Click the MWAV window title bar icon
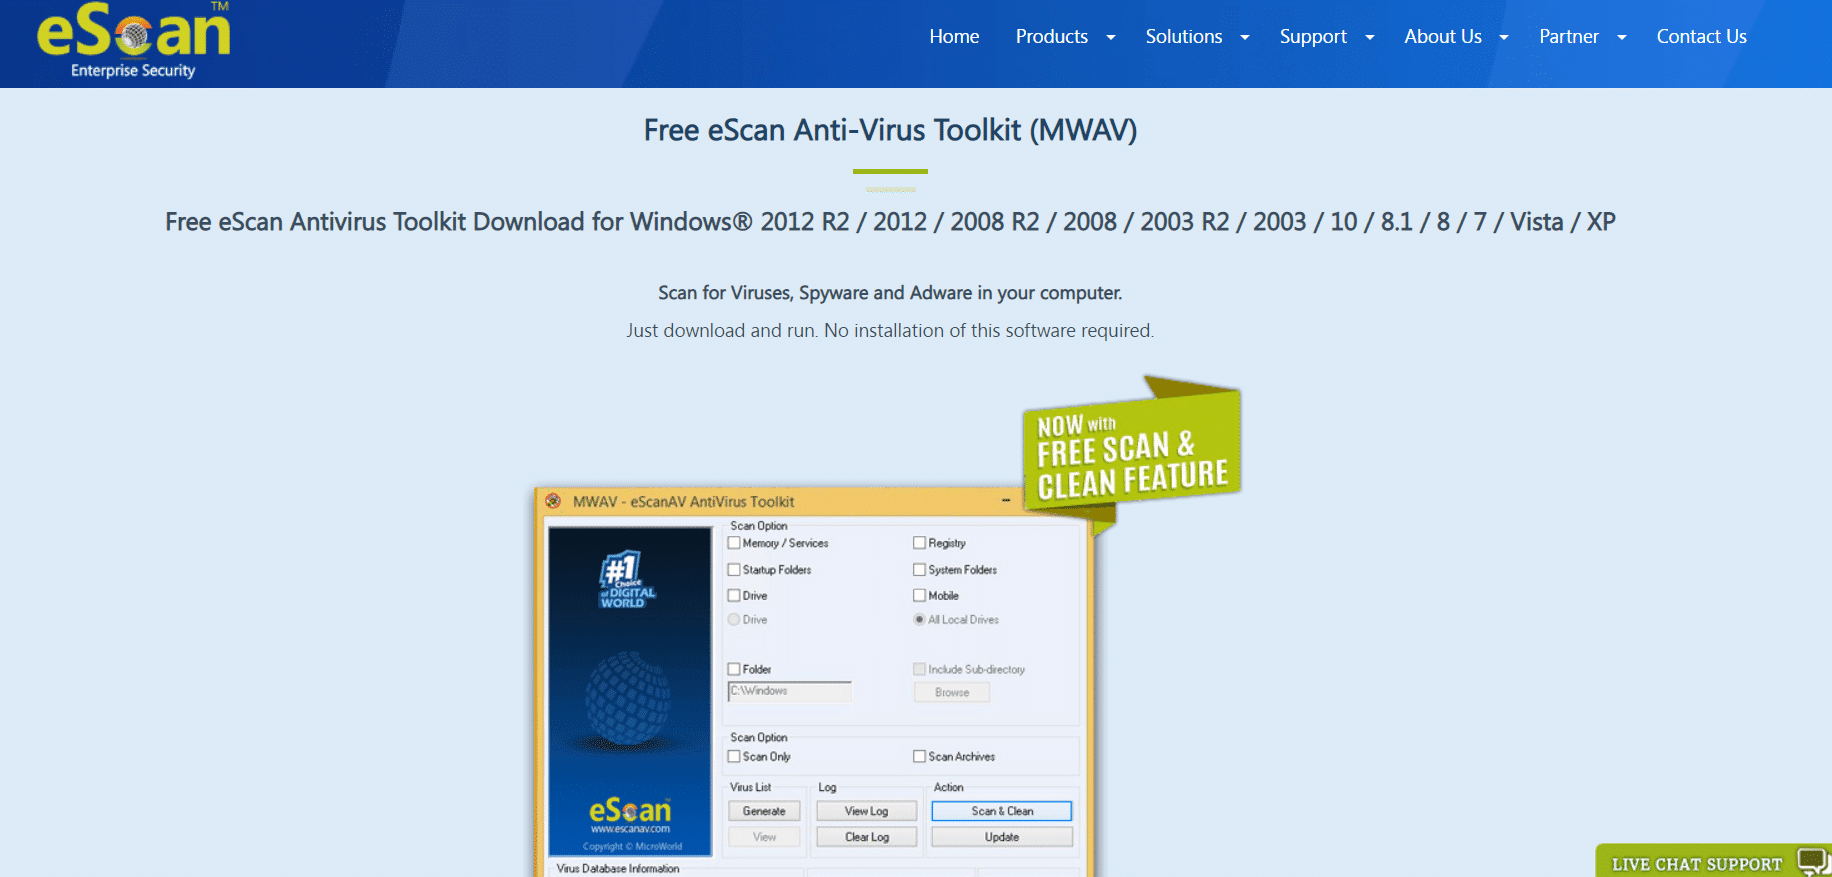This screenshot has height=877, width=1832. coord(553,501)
